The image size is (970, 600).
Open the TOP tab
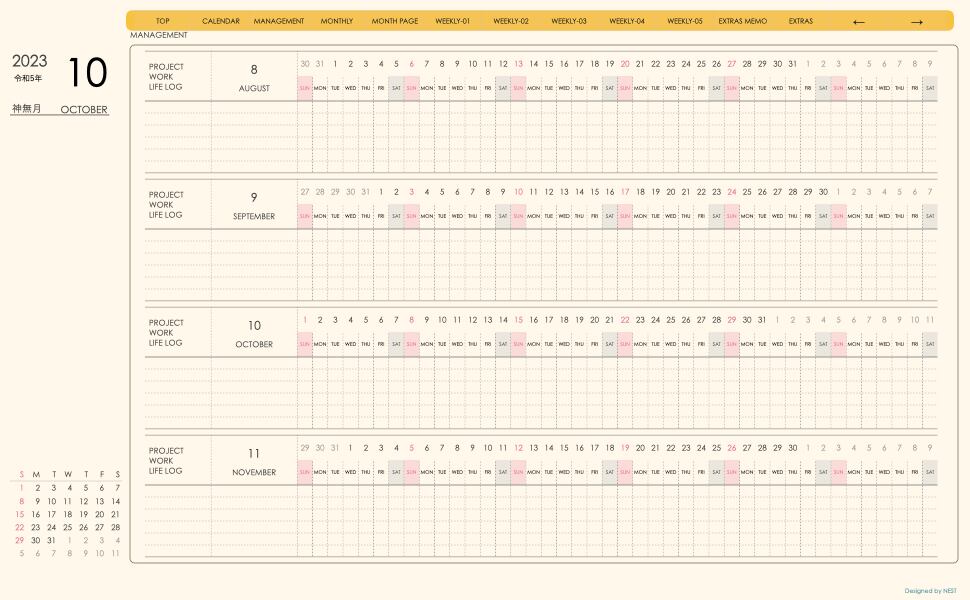163,21
